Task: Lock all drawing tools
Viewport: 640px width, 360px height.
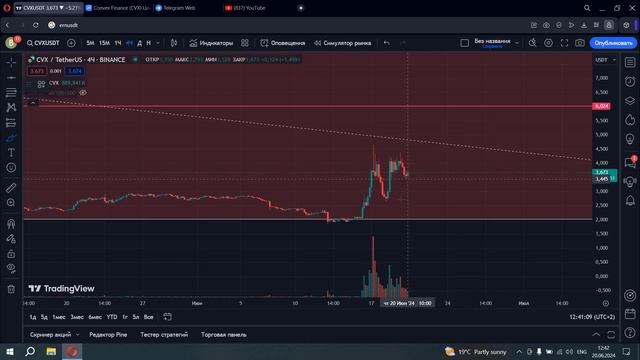Action: point(11,254)
